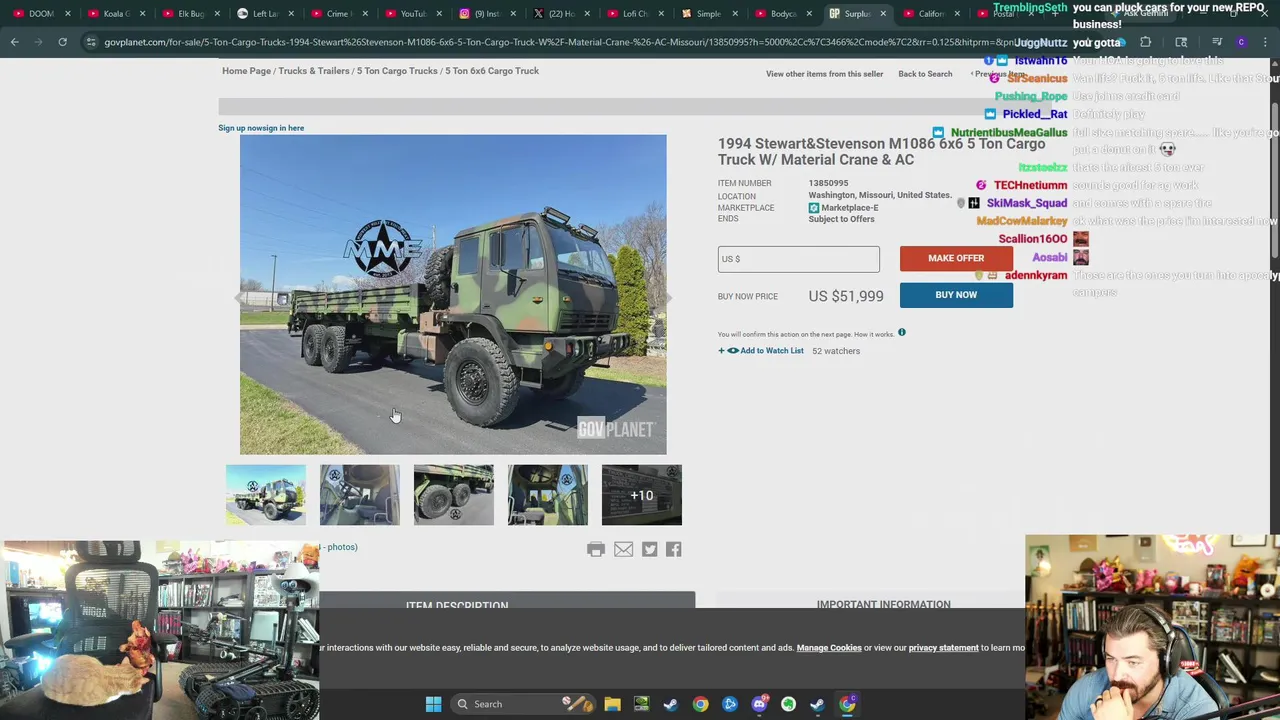Select the wheel close-up thumbnail
Viewport: 1280px width, 720px height.
(453, 495)
